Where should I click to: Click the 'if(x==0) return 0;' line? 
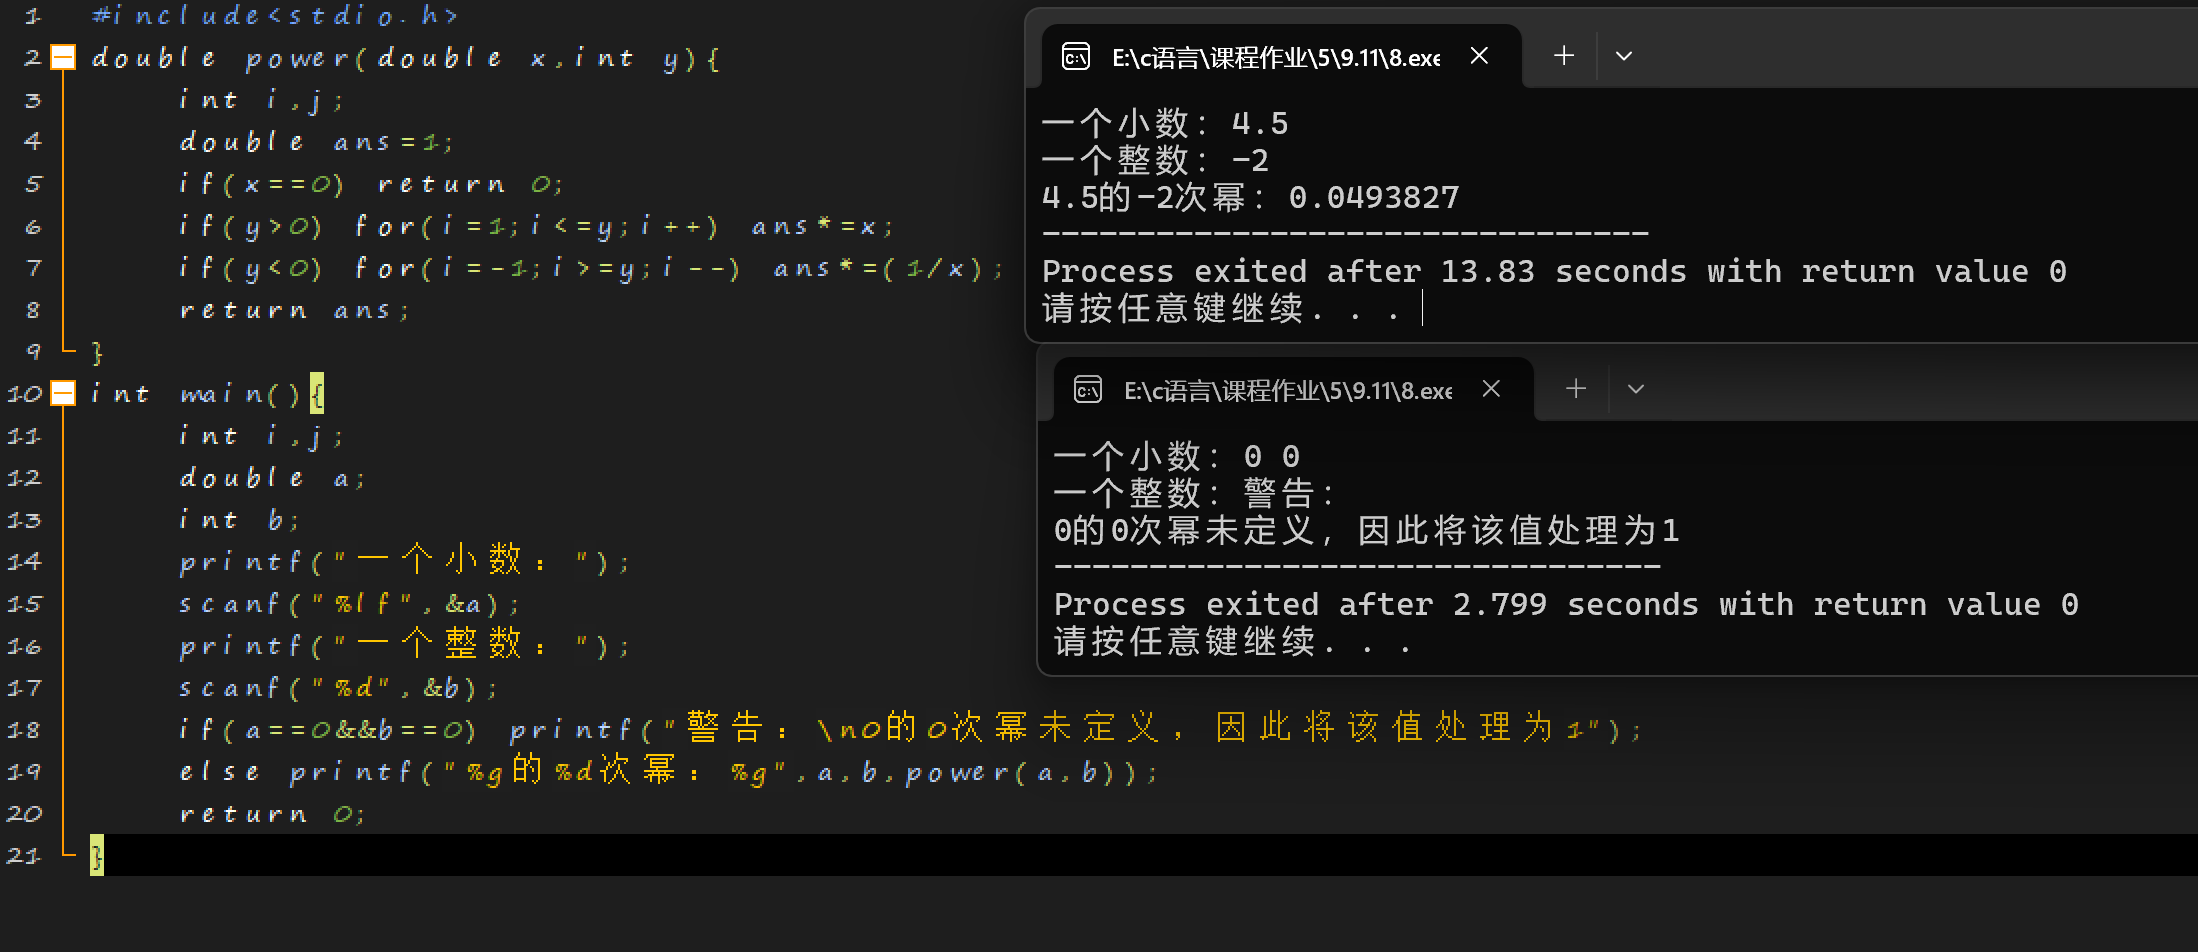[371, 184]
